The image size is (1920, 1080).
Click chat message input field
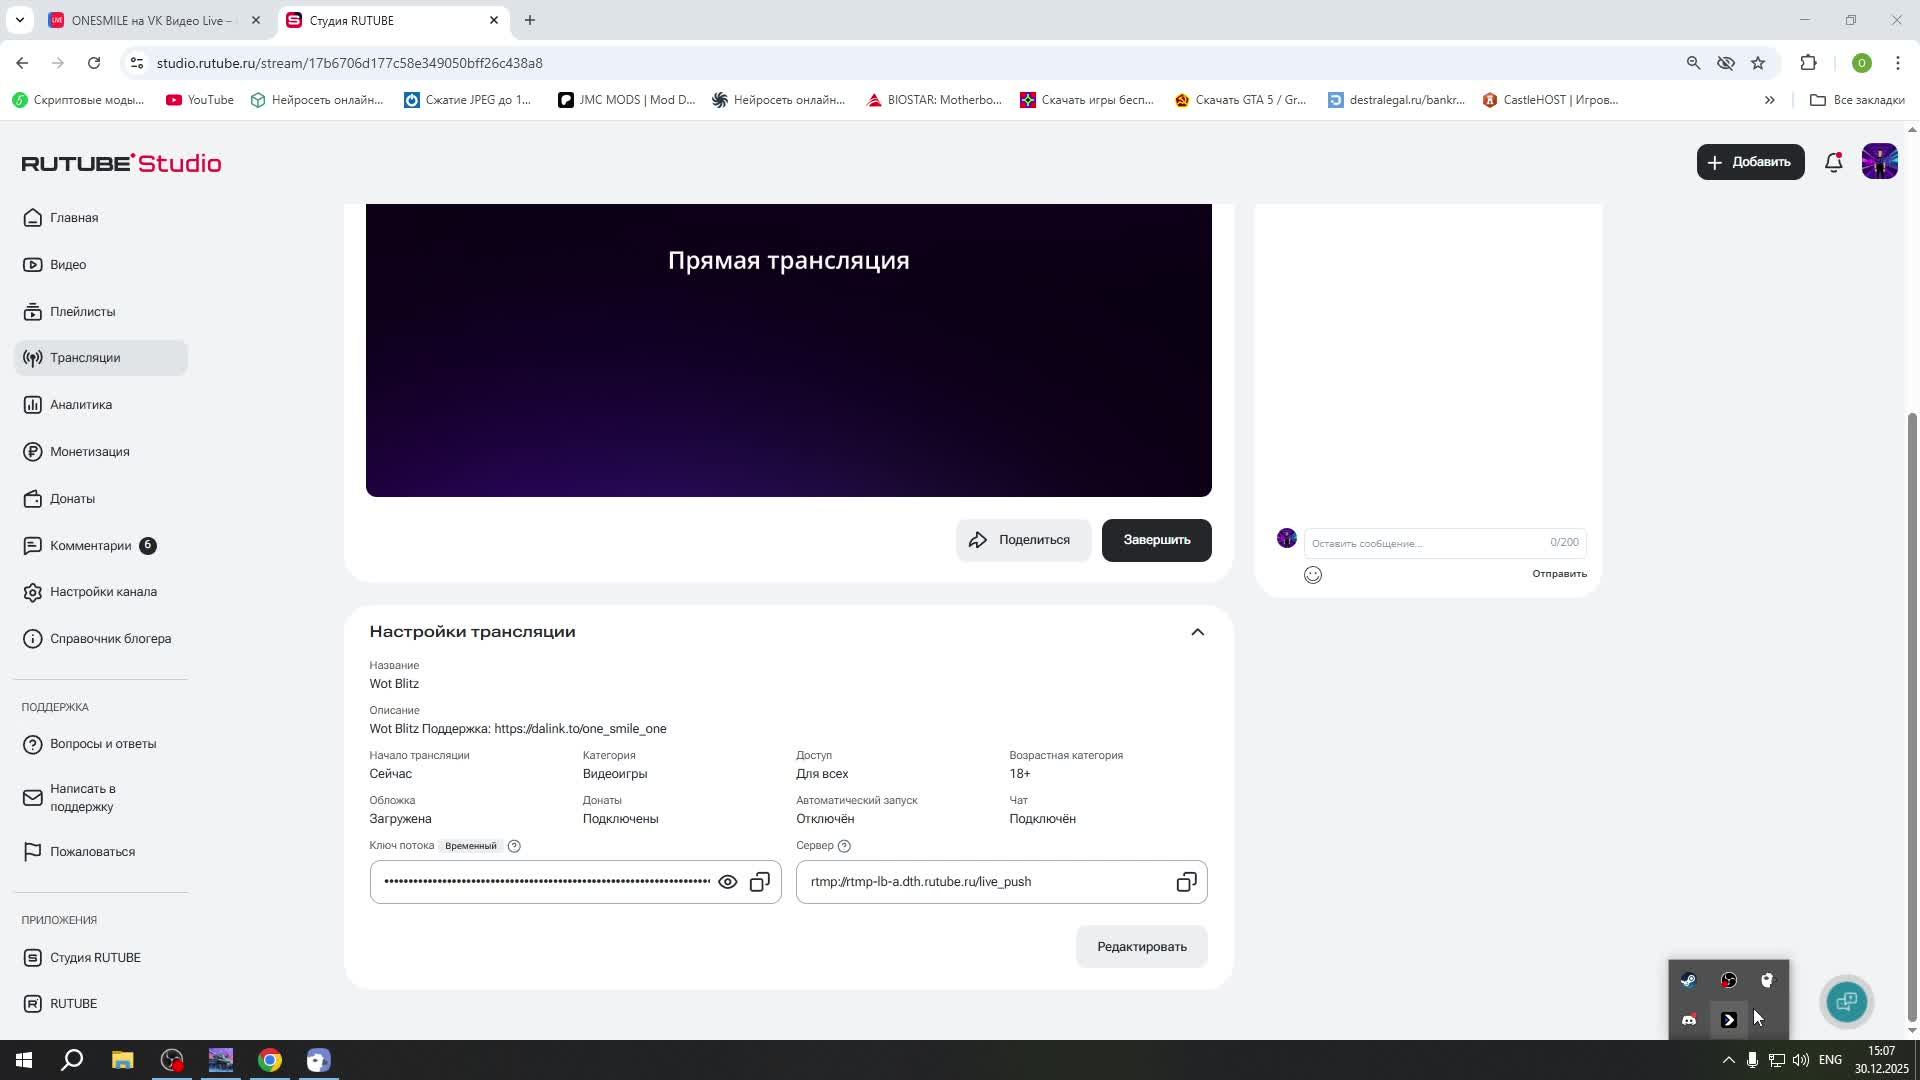pos(1425,543)
